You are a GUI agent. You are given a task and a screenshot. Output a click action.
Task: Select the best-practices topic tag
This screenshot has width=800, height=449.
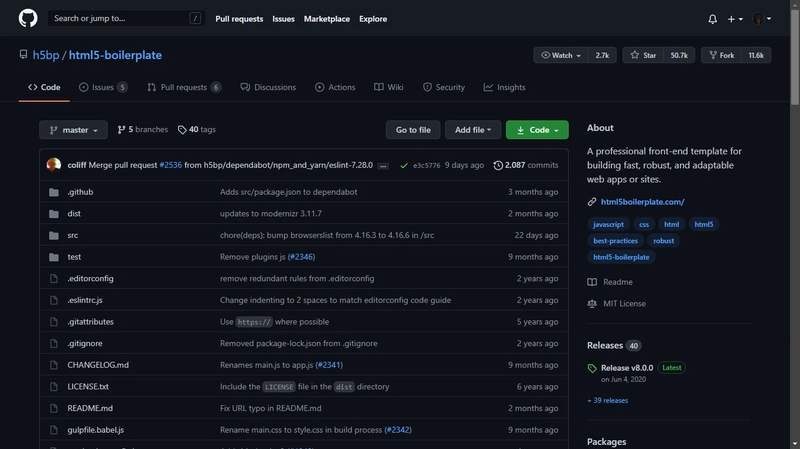[x=615, y=240]
